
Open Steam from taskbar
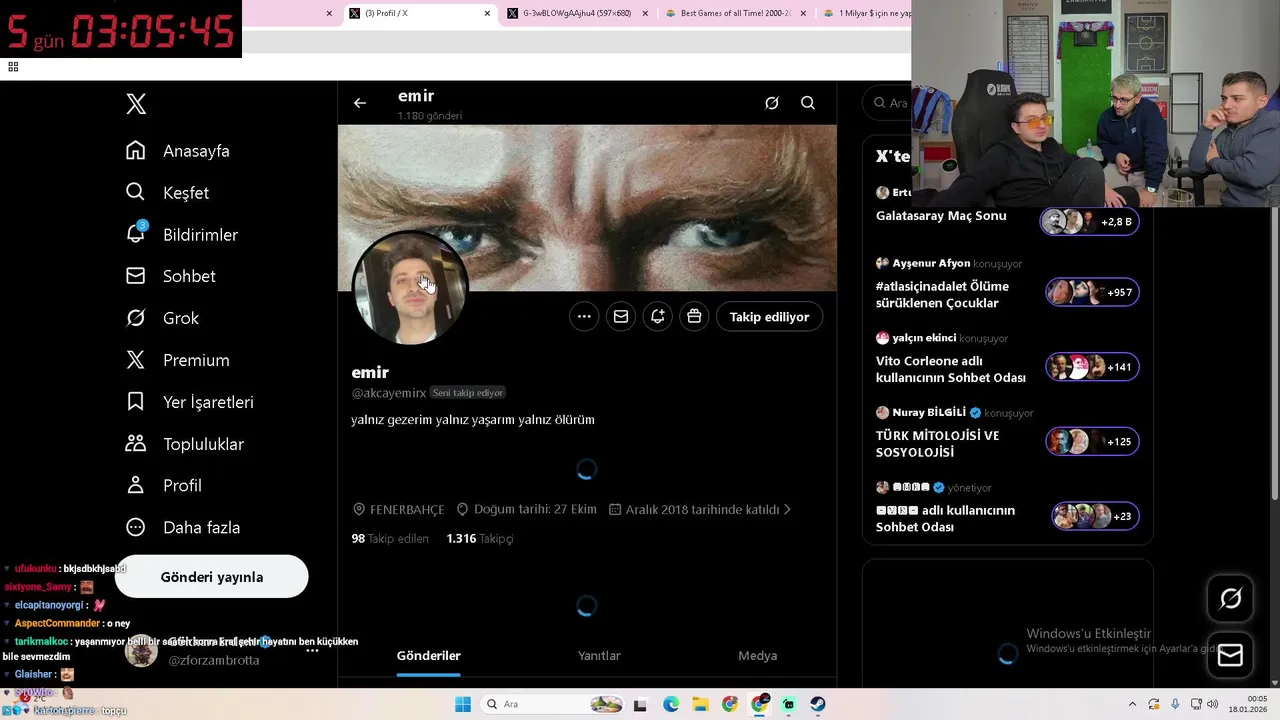(817, 704)
